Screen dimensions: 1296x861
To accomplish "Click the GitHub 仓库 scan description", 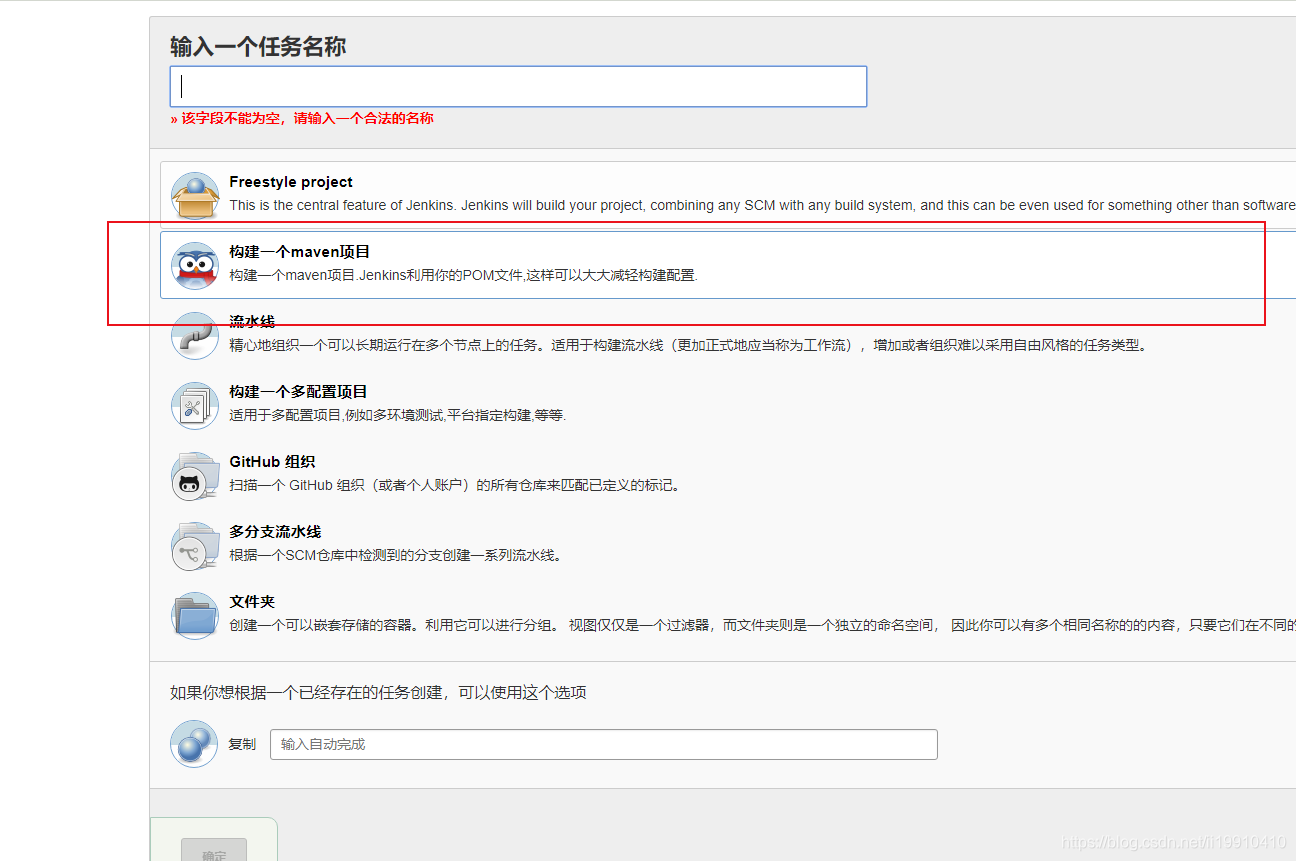I will click(x=455, y=485).
